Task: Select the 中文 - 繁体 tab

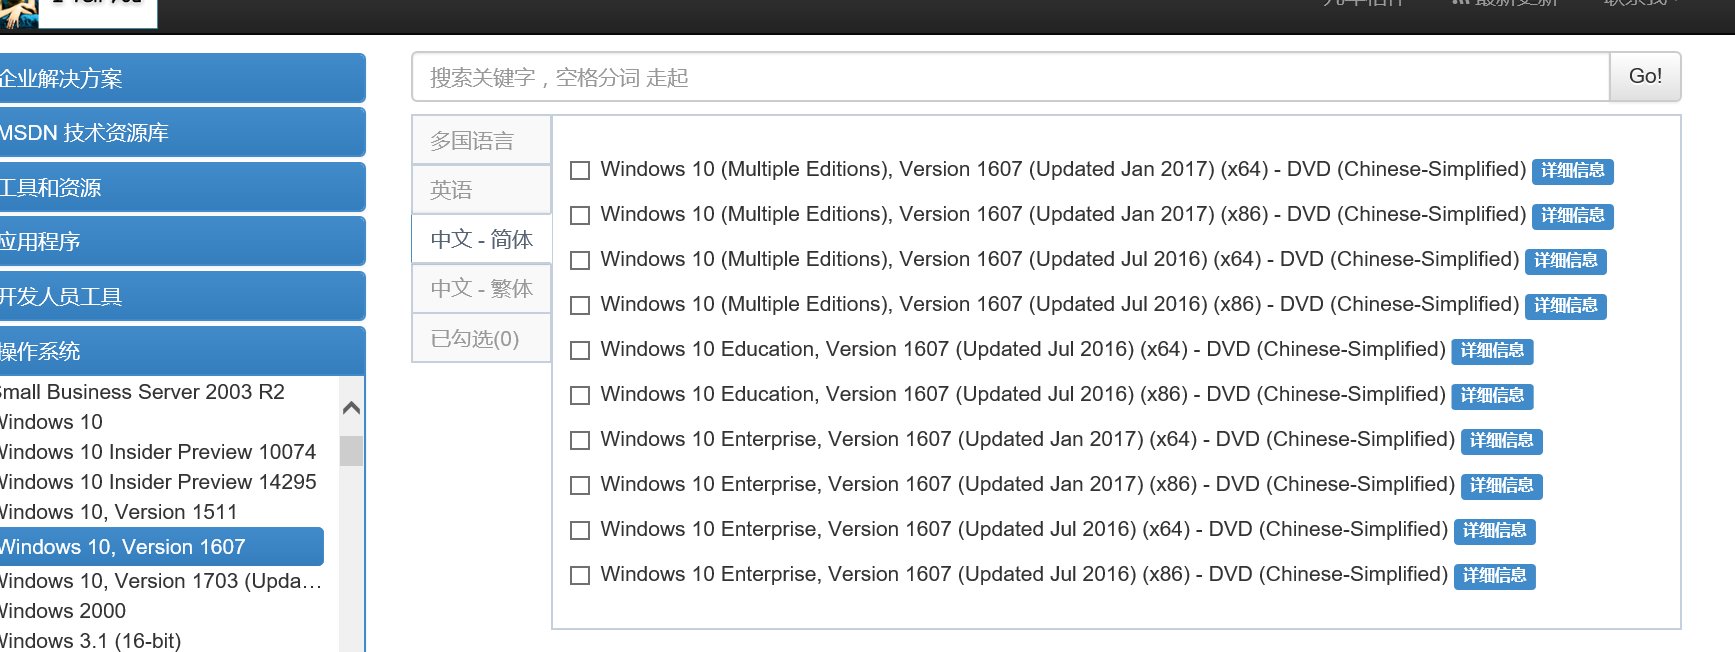Action: (480, 289)
